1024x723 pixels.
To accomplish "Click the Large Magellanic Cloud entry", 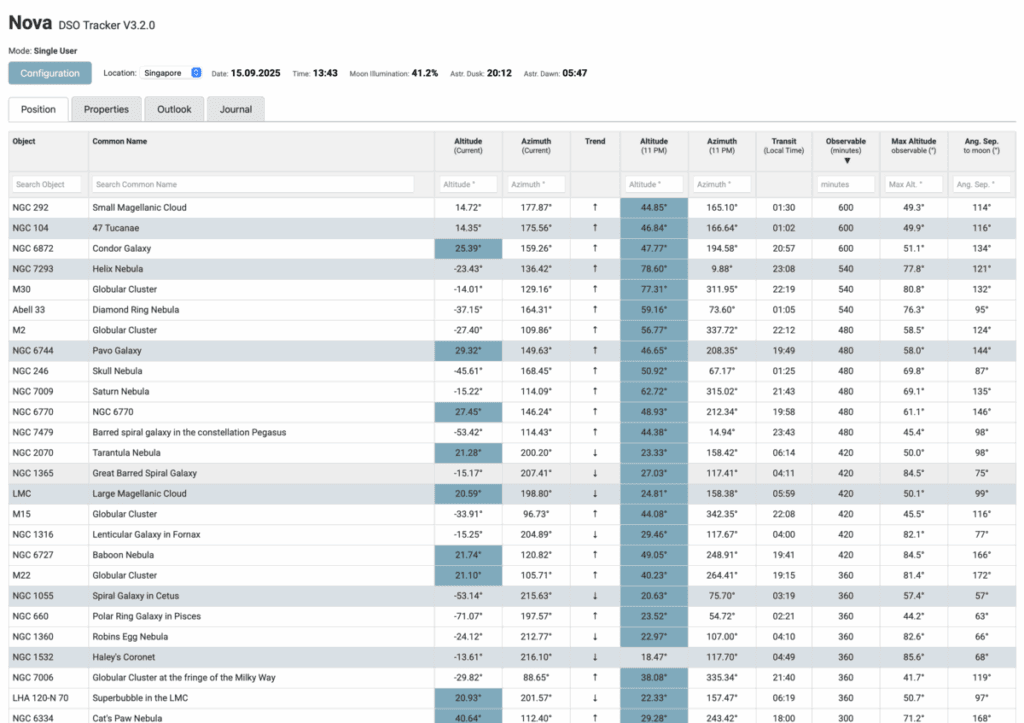I will 139,493.
